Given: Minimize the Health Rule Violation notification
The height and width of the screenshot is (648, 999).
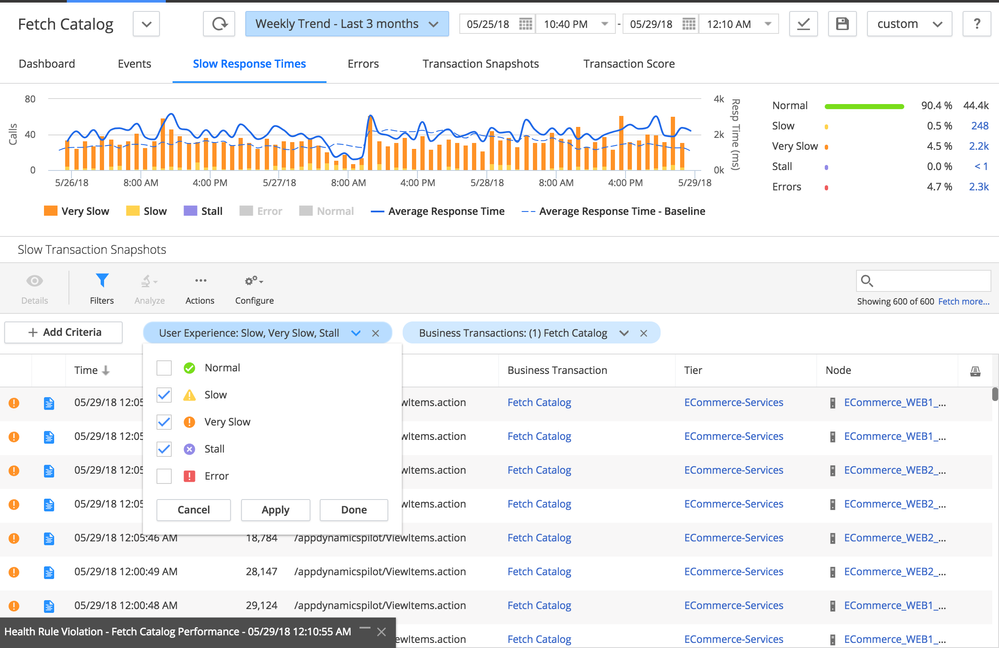Looking at the screenshot, I should tap(365, 630).
